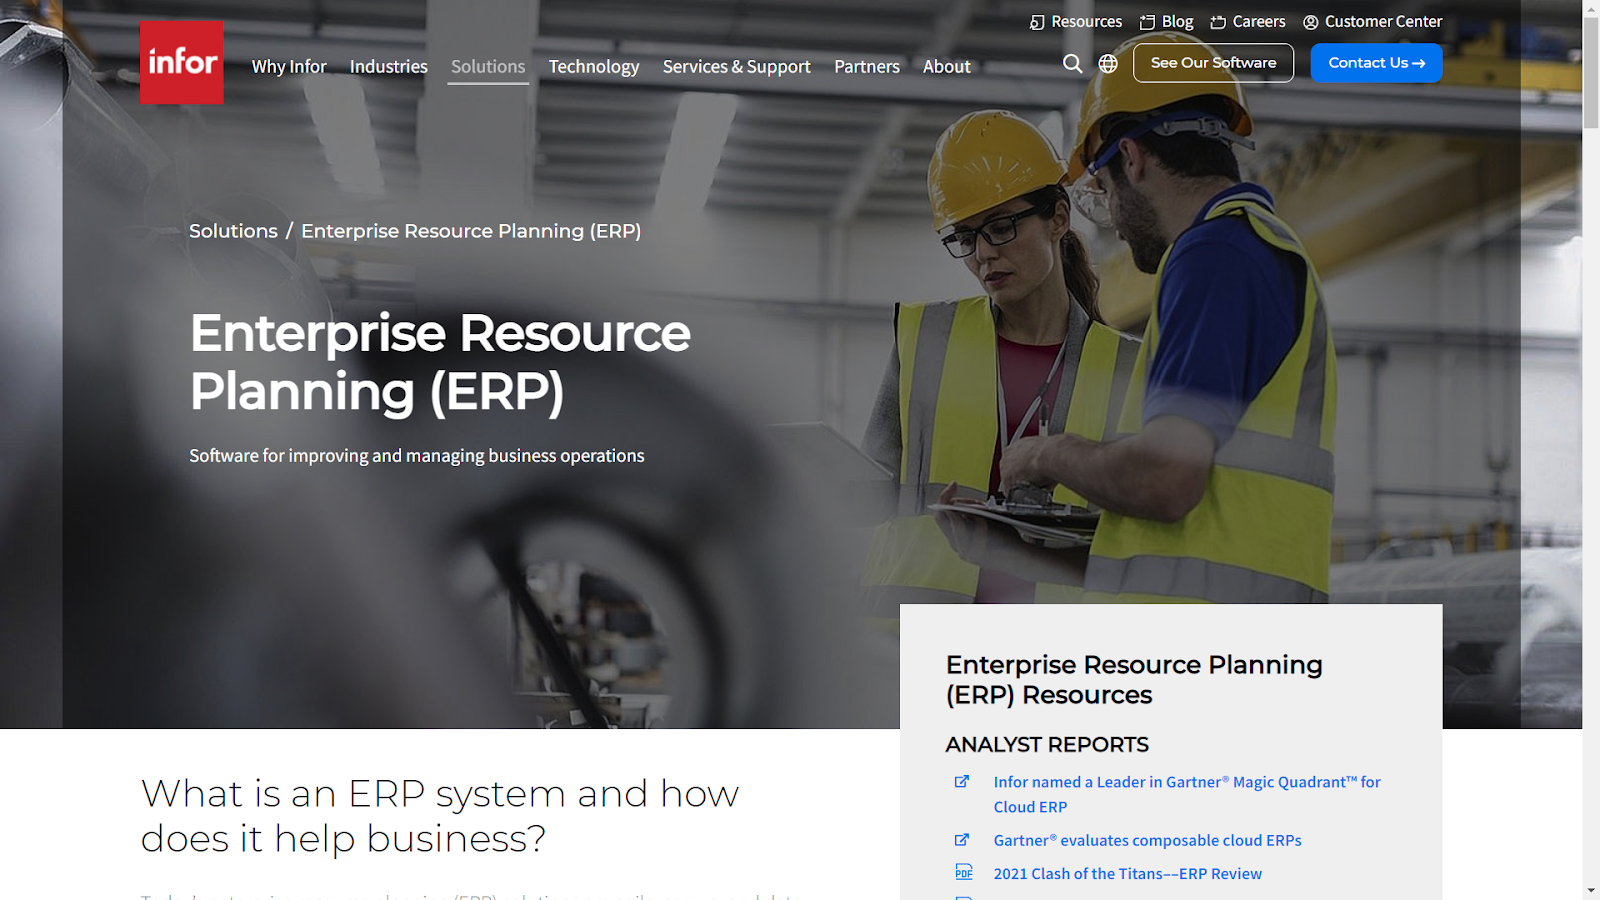This screenshot has height=900, width=1600.
Task: Open the Technology menu
Action: click(594, 67)
